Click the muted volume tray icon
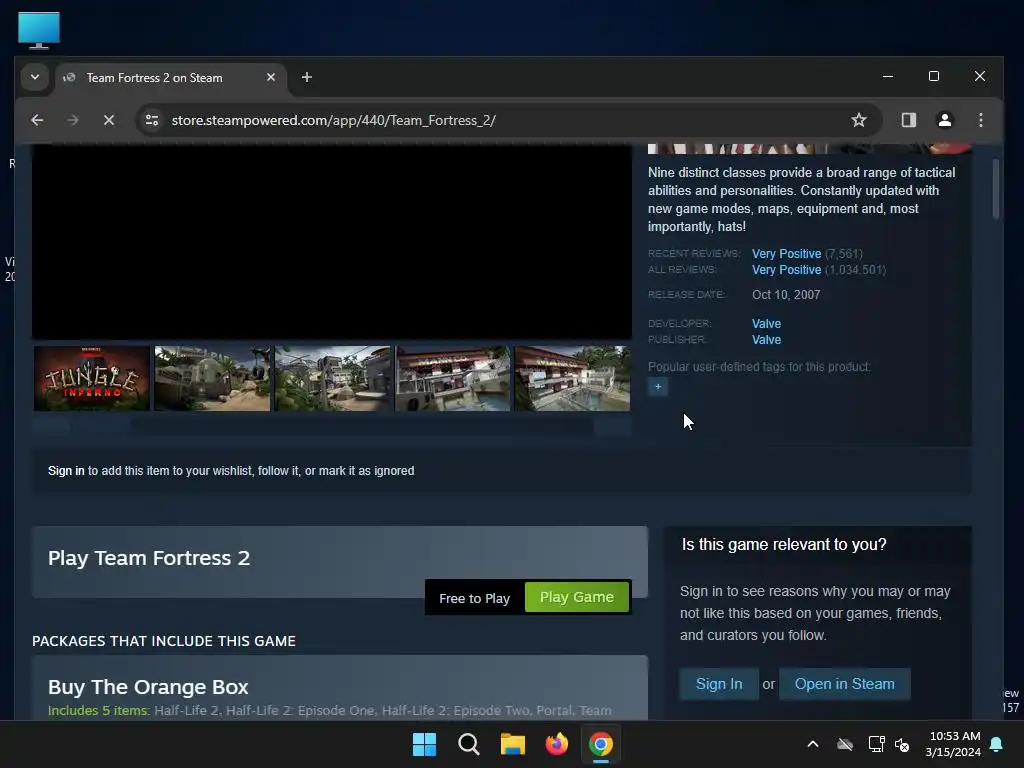This screenshot has width=1024, height=768. [903, 744]
